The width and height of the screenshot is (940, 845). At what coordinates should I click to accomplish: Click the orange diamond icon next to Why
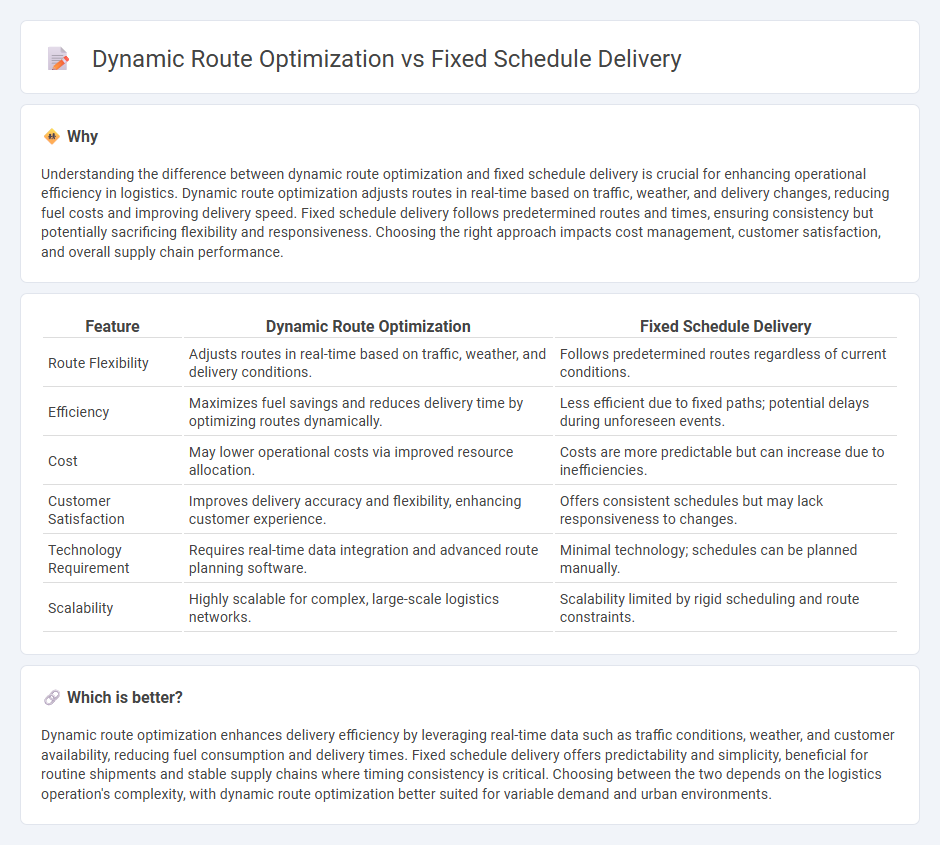52,137
